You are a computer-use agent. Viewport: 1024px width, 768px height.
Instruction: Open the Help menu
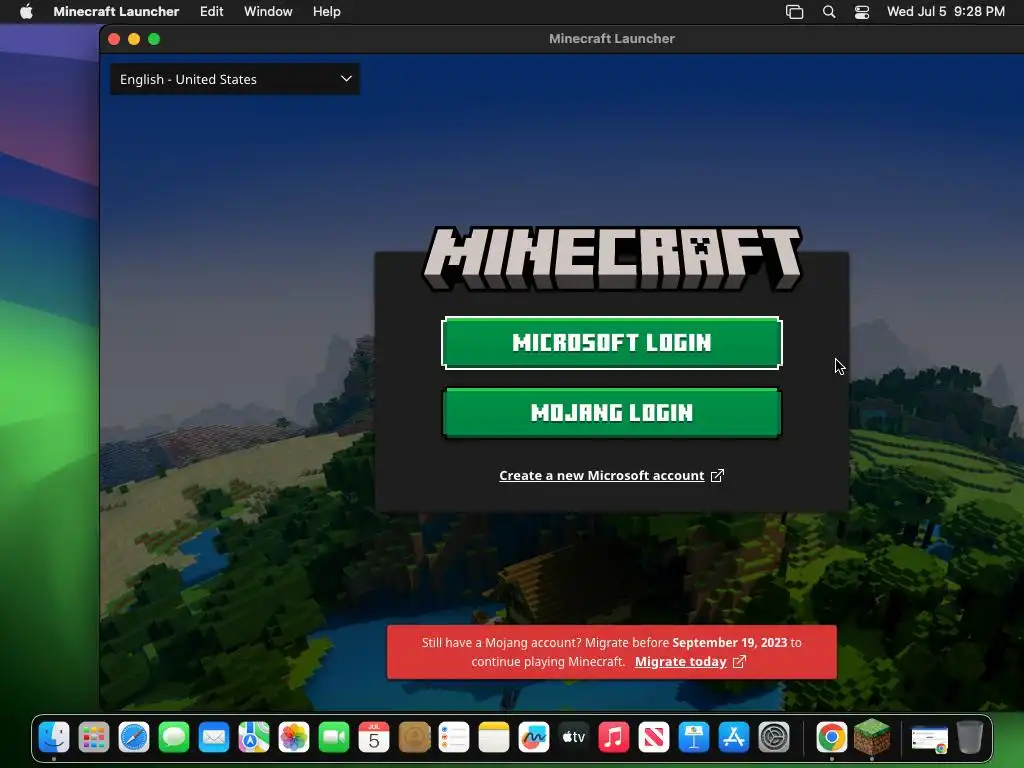point(327,11)
